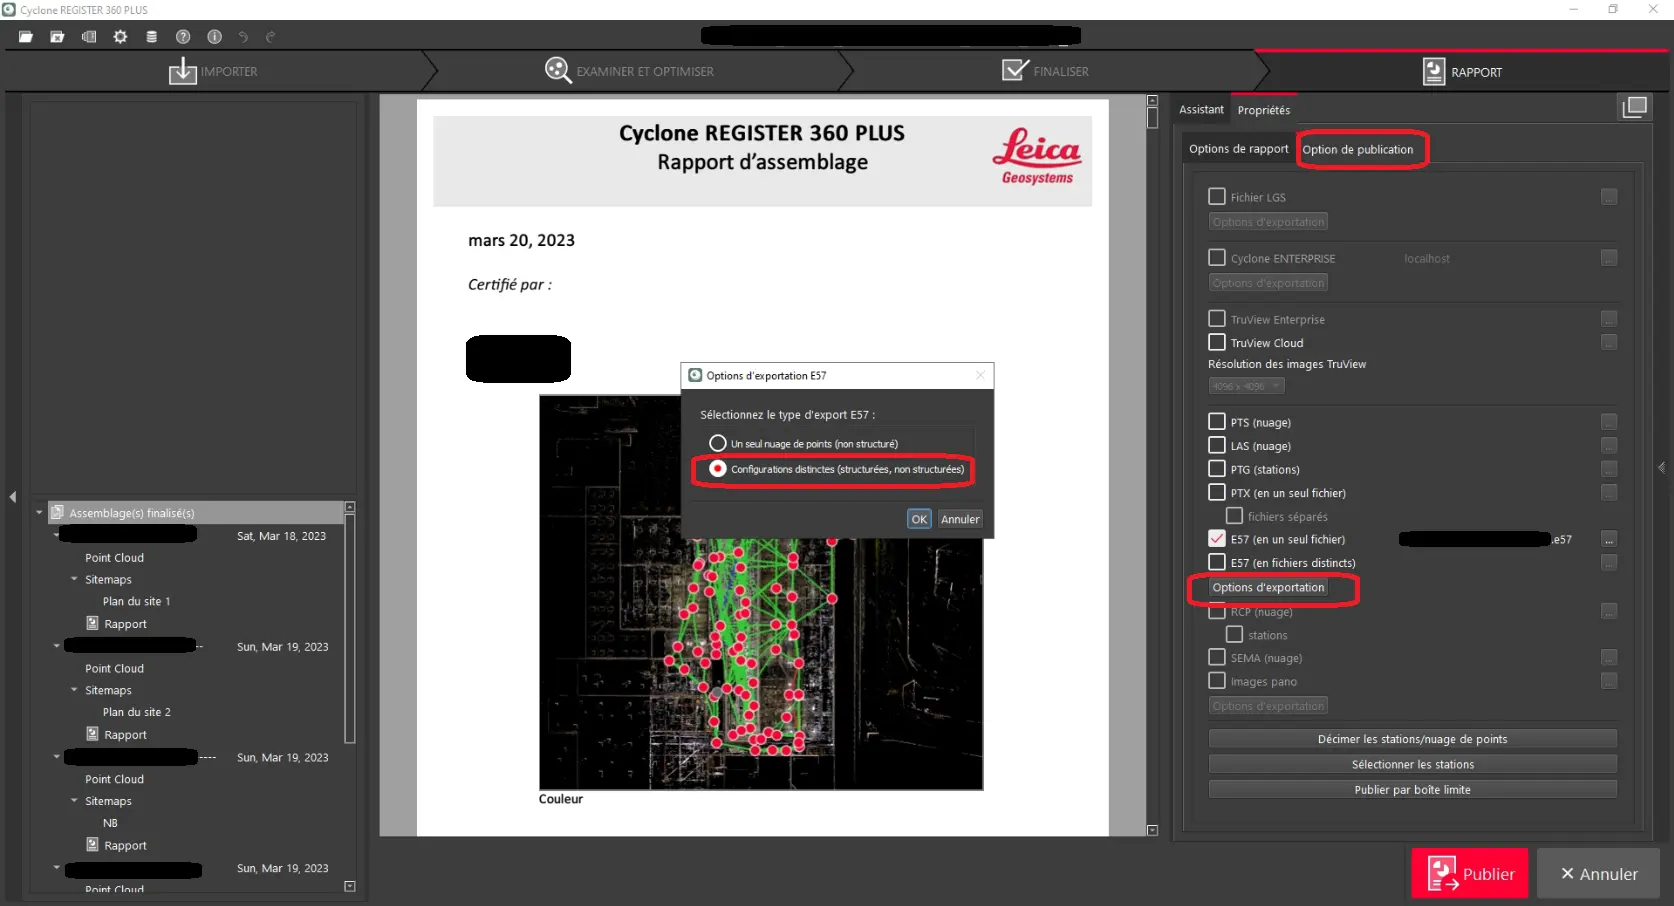This screenshot has width=1674, height=906.
Task: Publish the report with the Publier button
Action: [x=1470, y=873]
